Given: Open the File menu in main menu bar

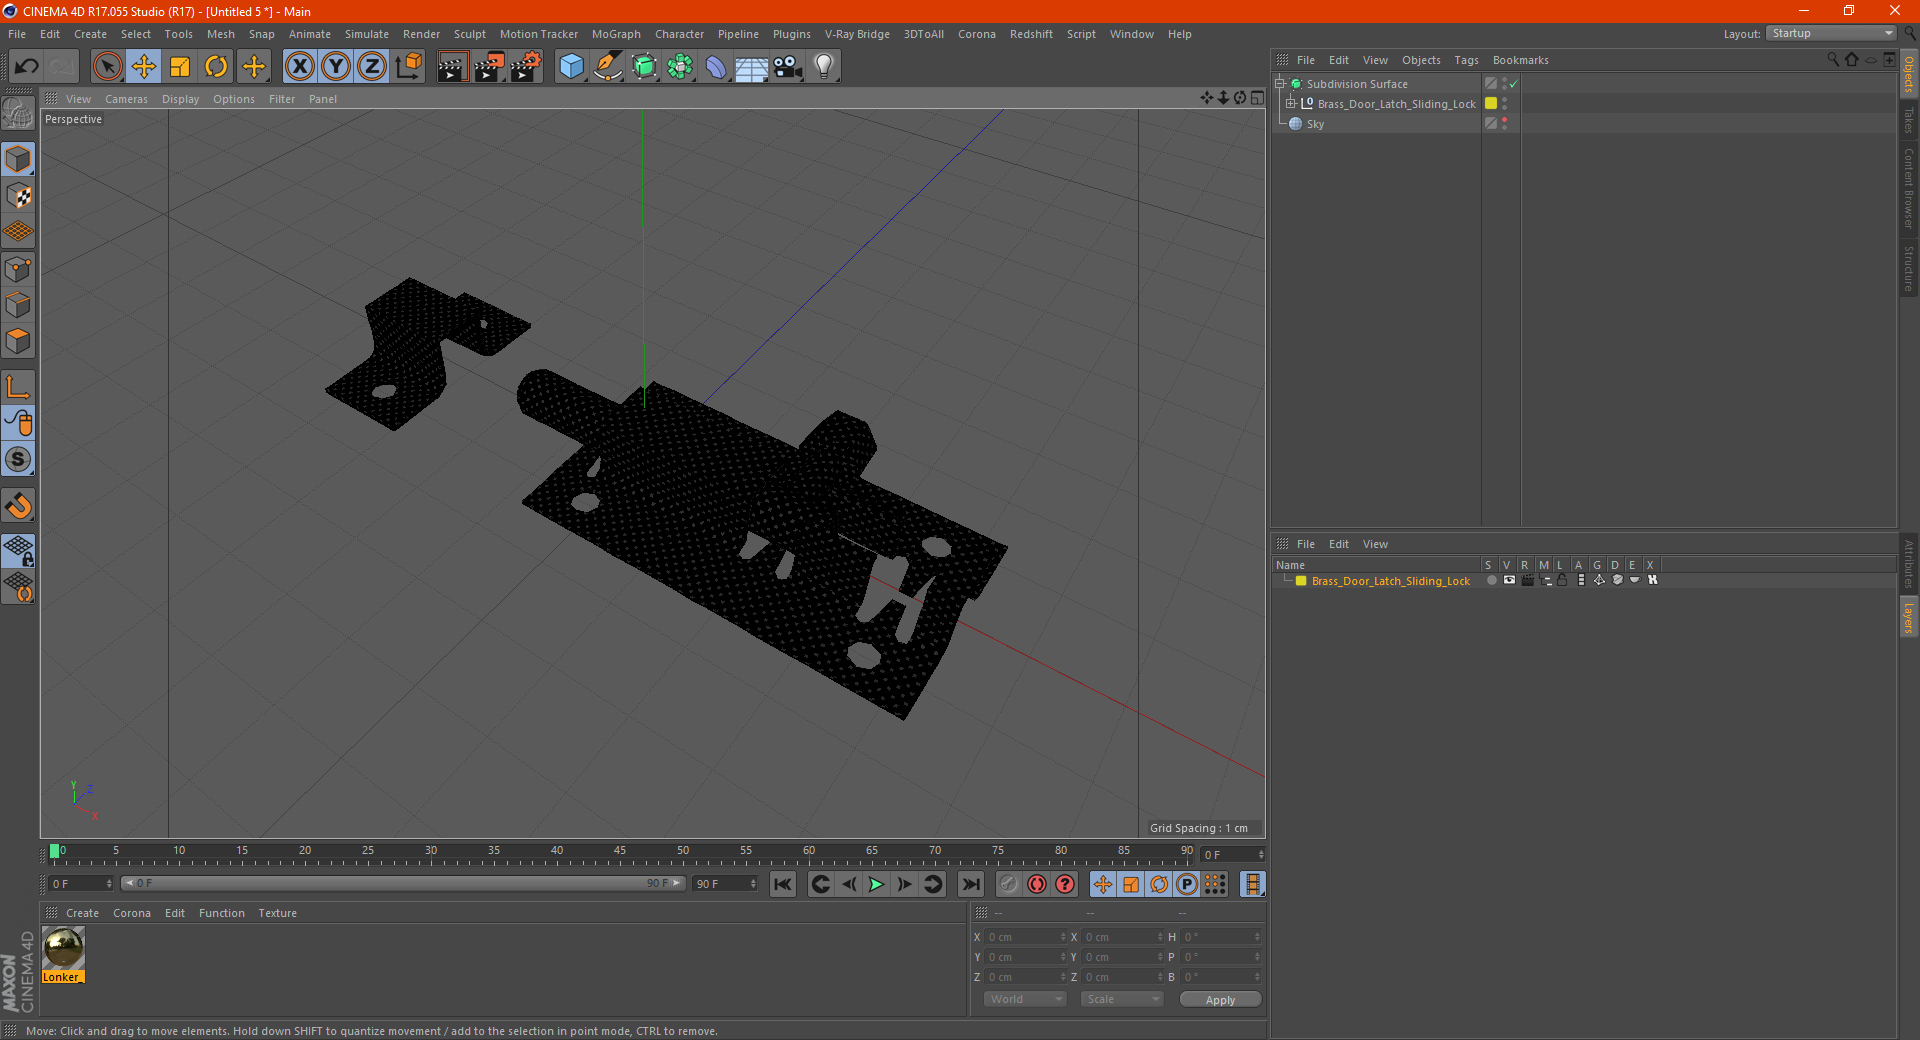Looking at the screenshot, I should [17, 34].
